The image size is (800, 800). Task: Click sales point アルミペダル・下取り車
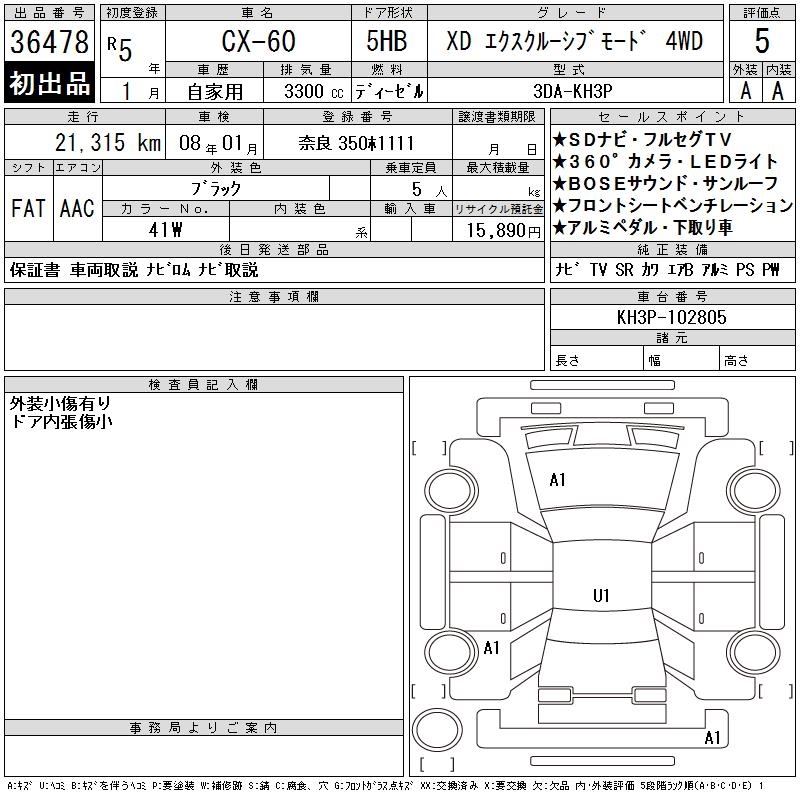tap(643, 227)
